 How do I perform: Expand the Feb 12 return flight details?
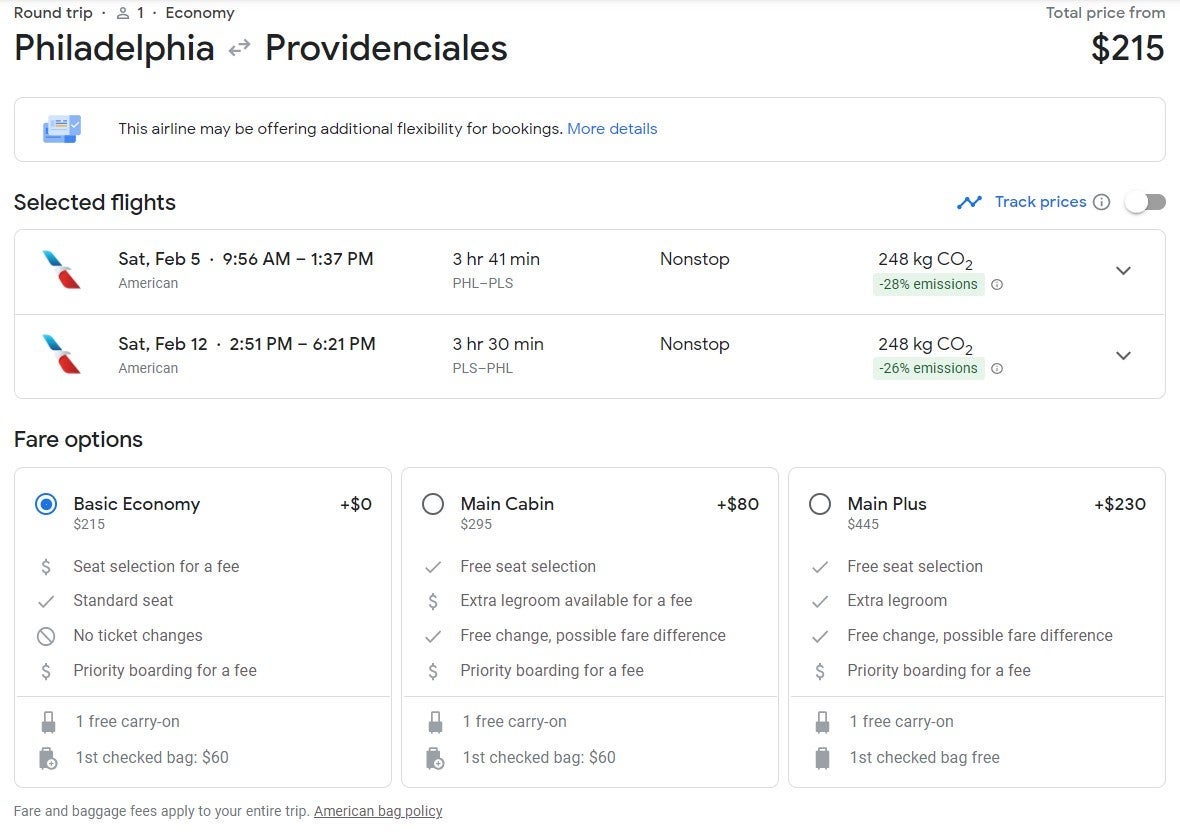tap(1123, 356)
